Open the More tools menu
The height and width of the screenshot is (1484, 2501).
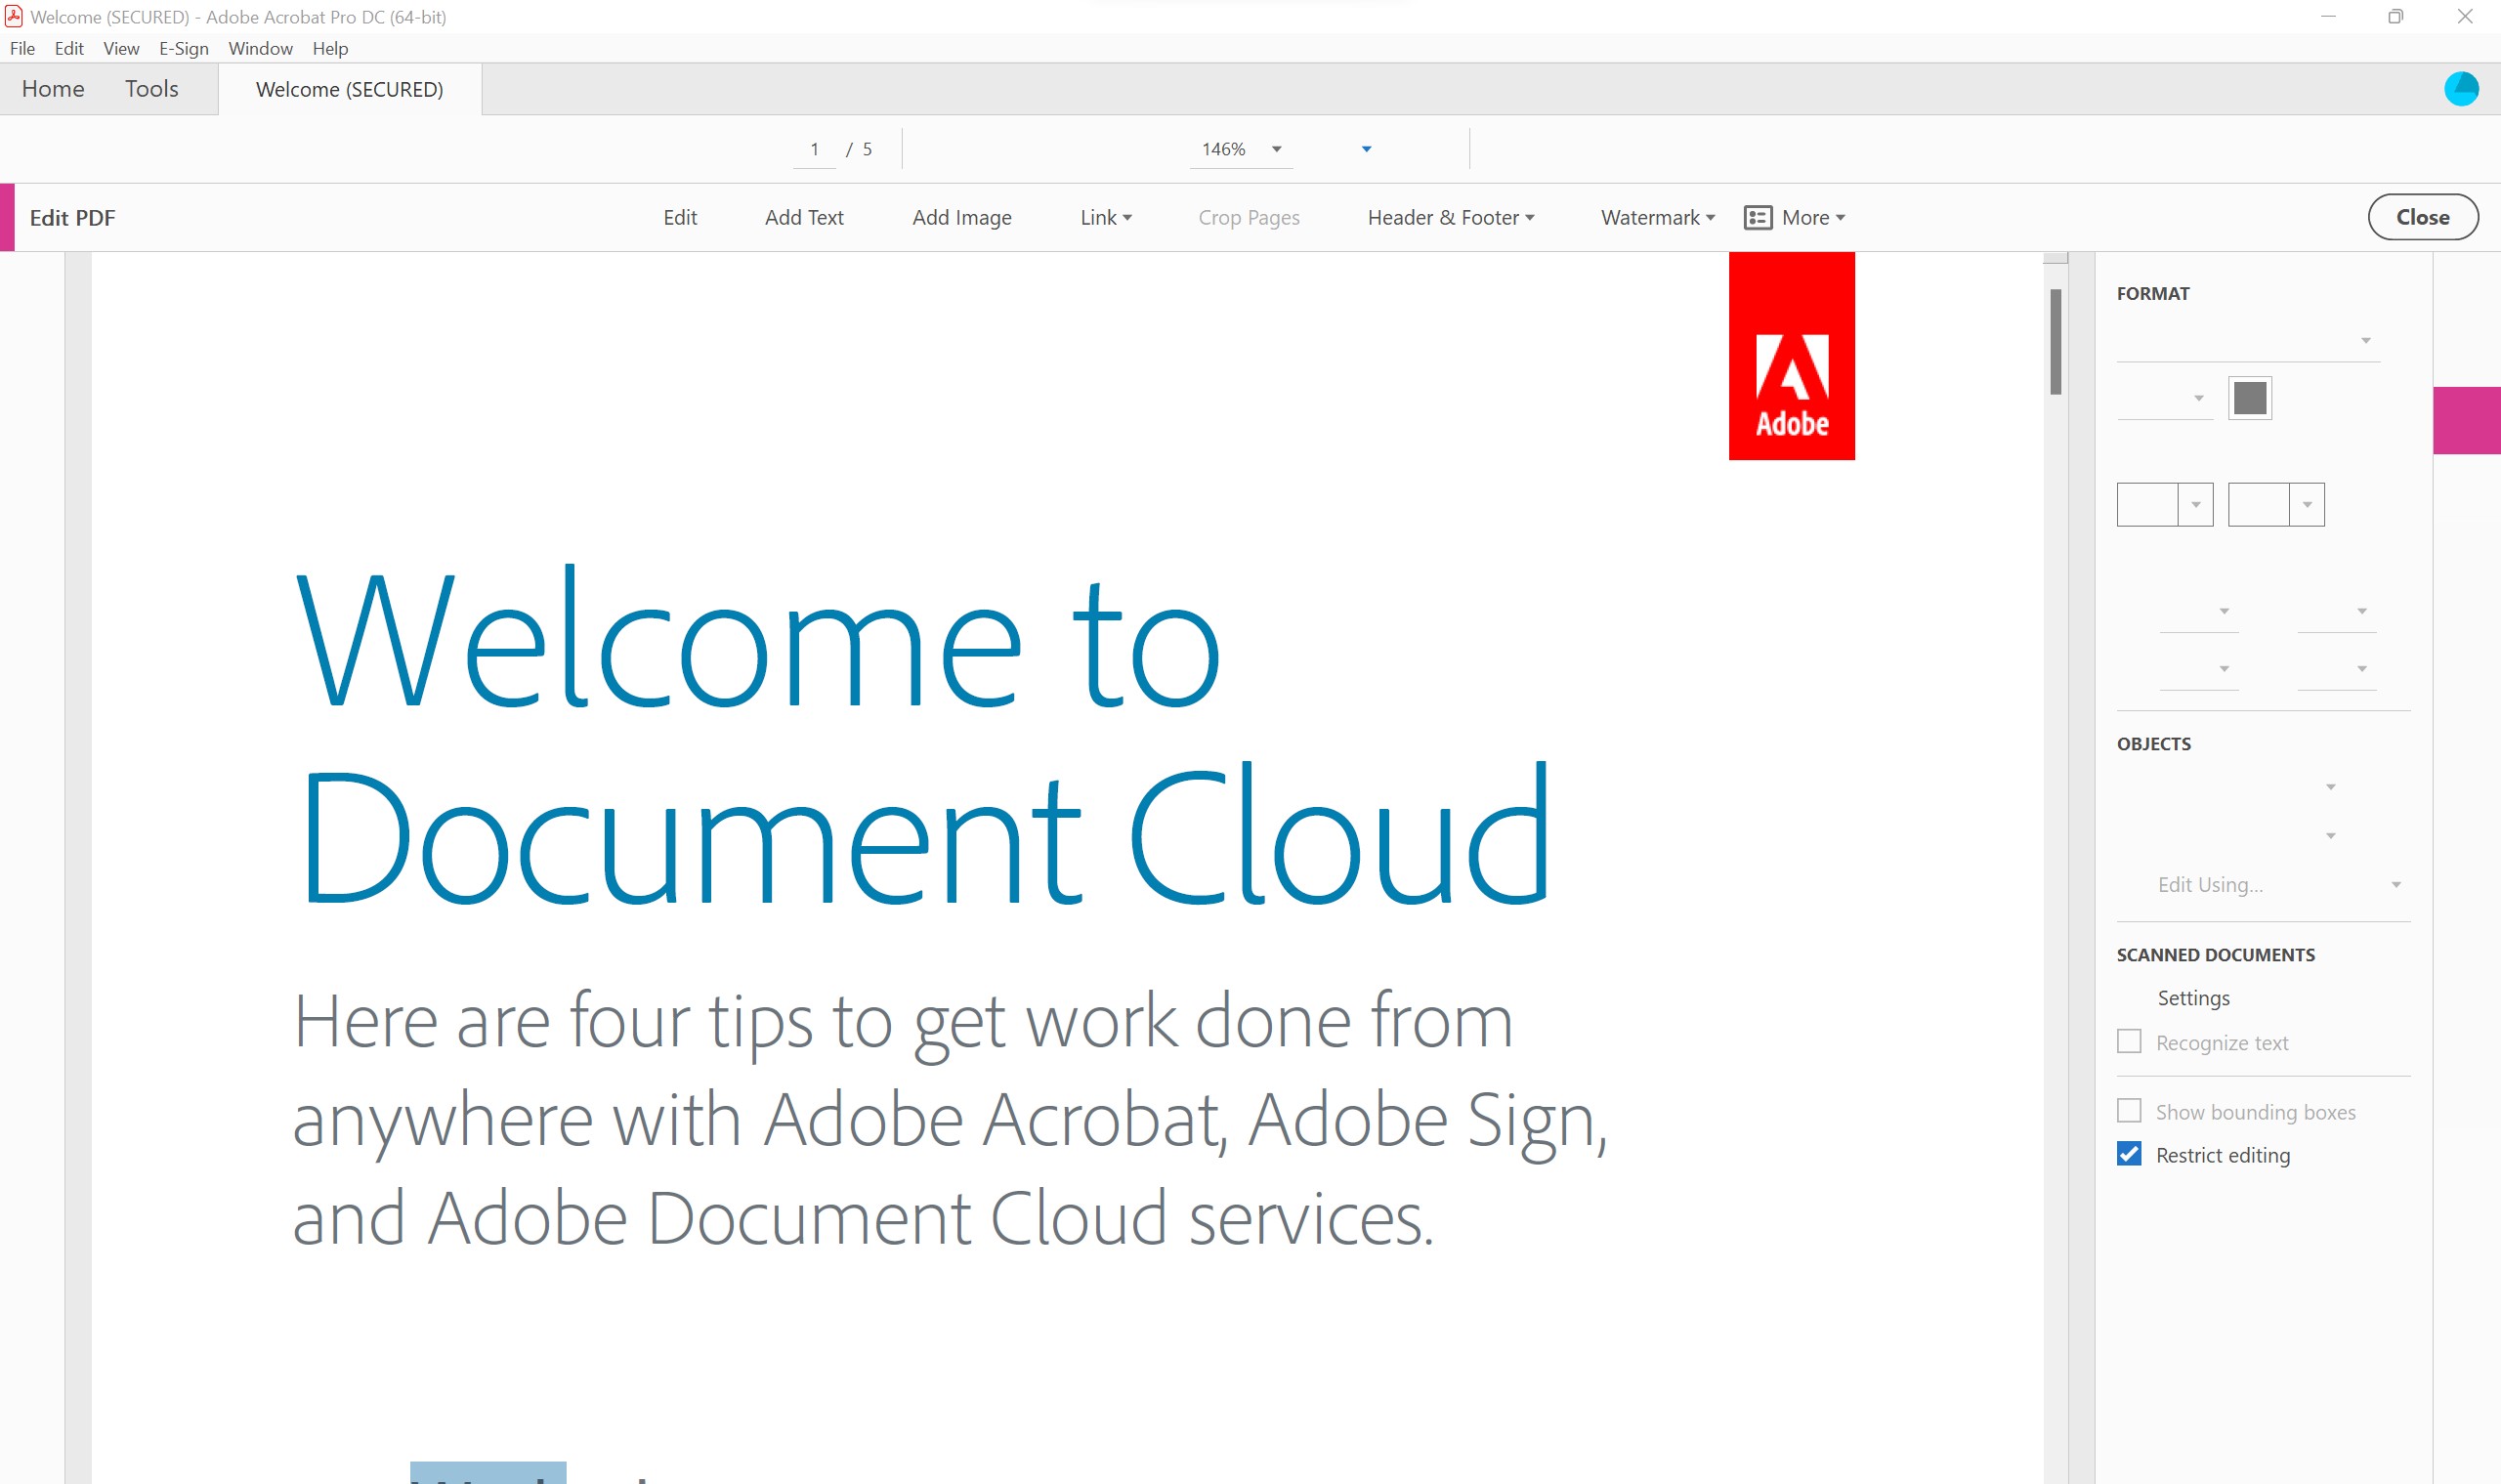[x=1794, y=217]
